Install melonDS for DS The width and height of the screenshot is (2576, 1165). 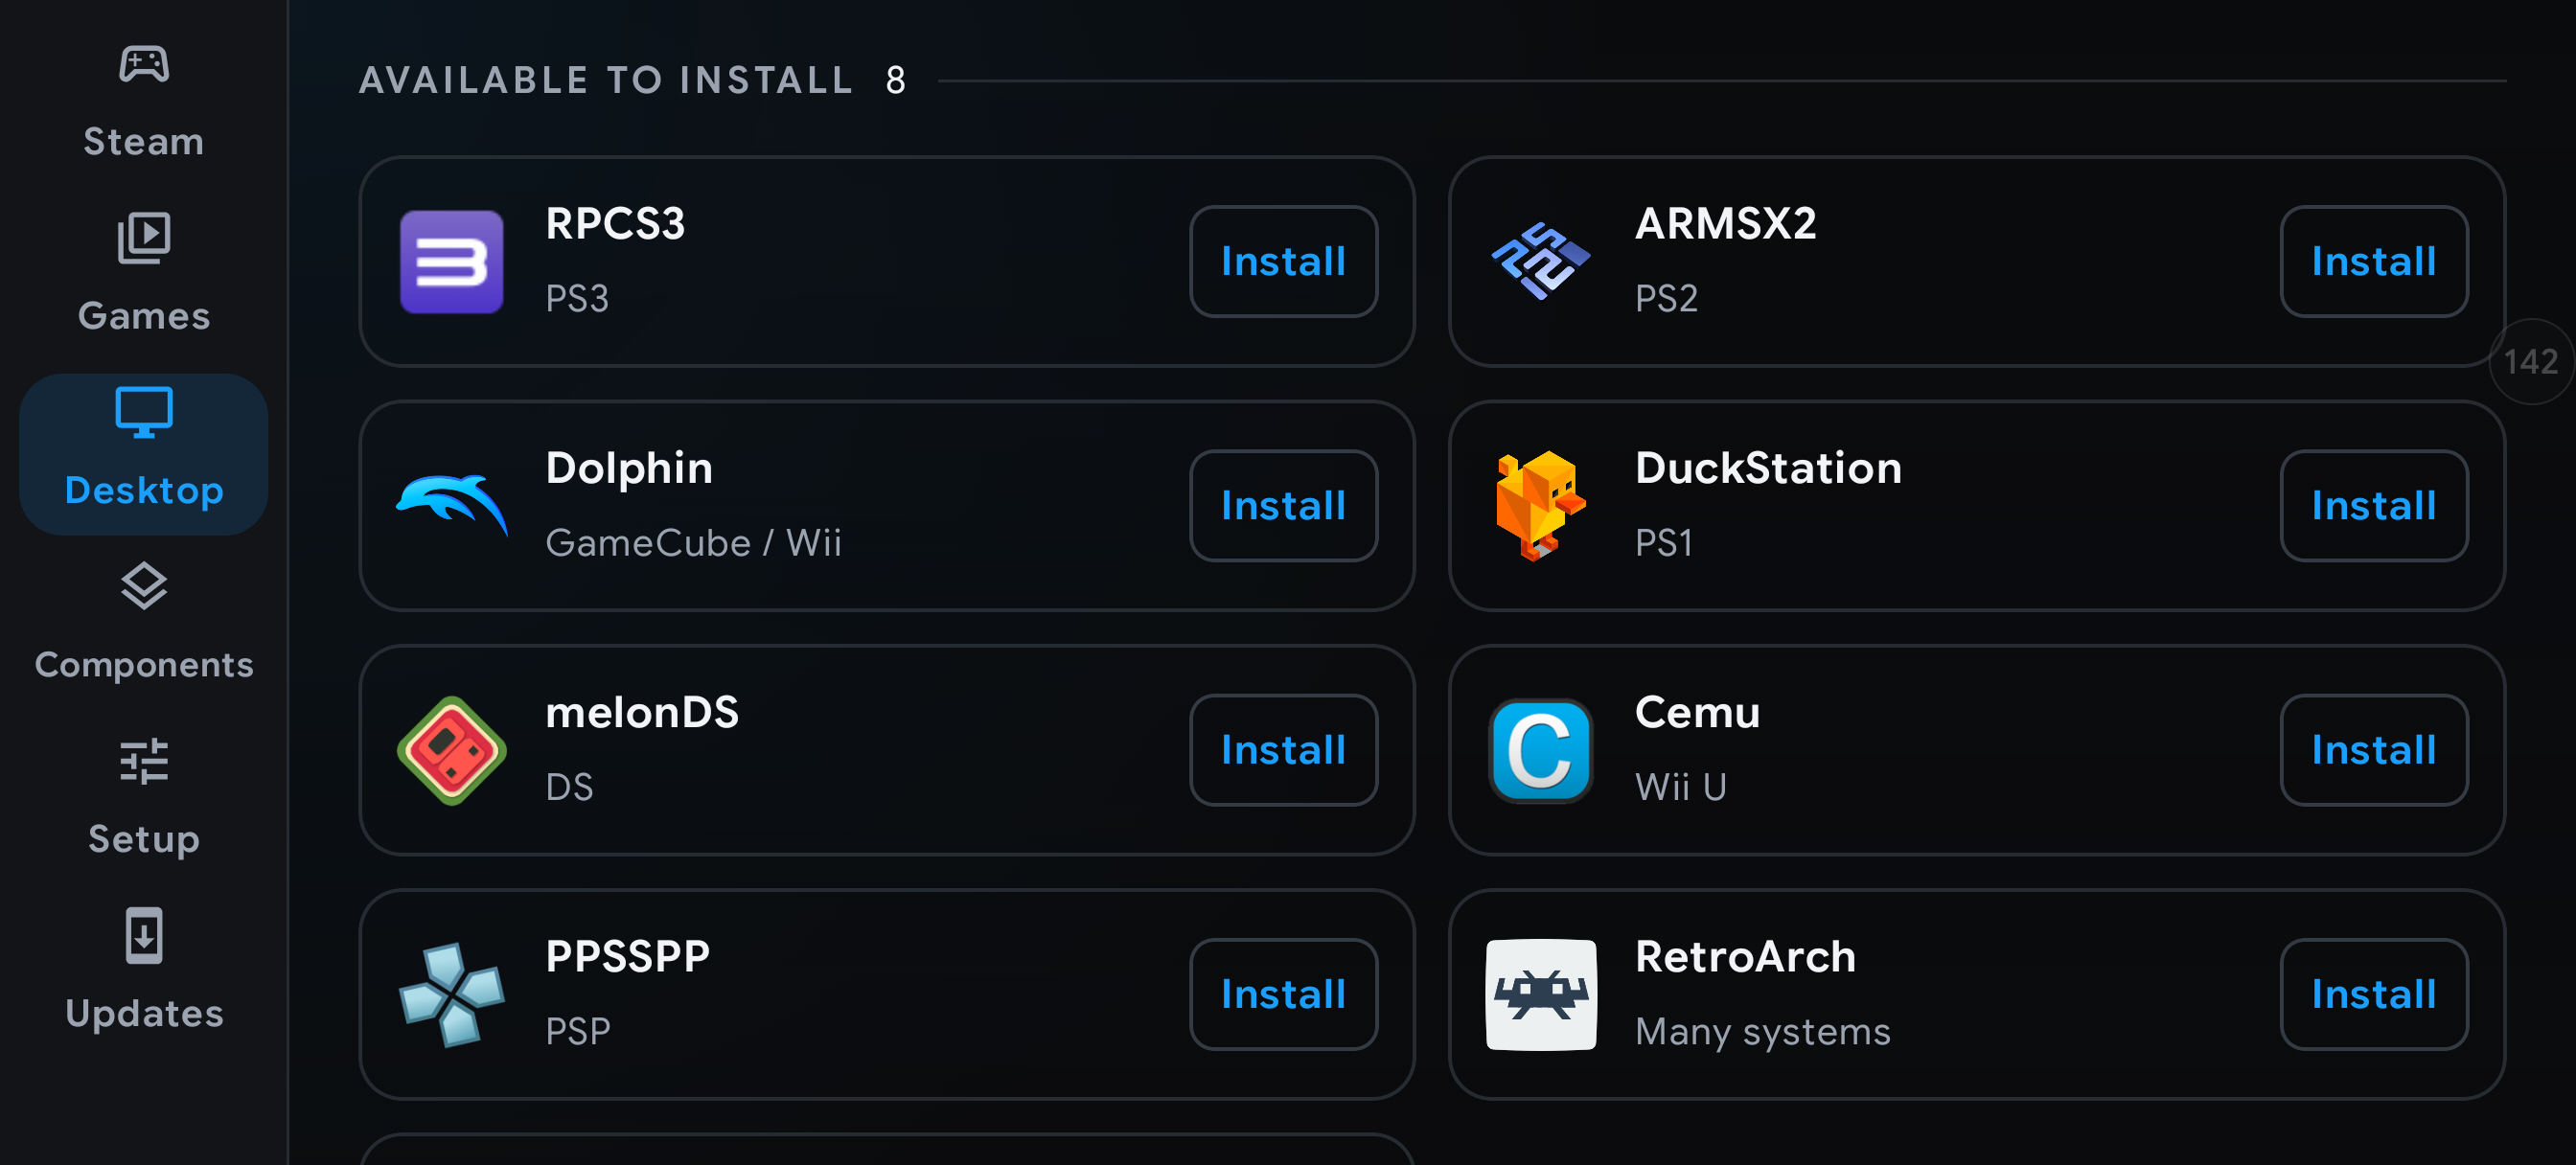1283,750
